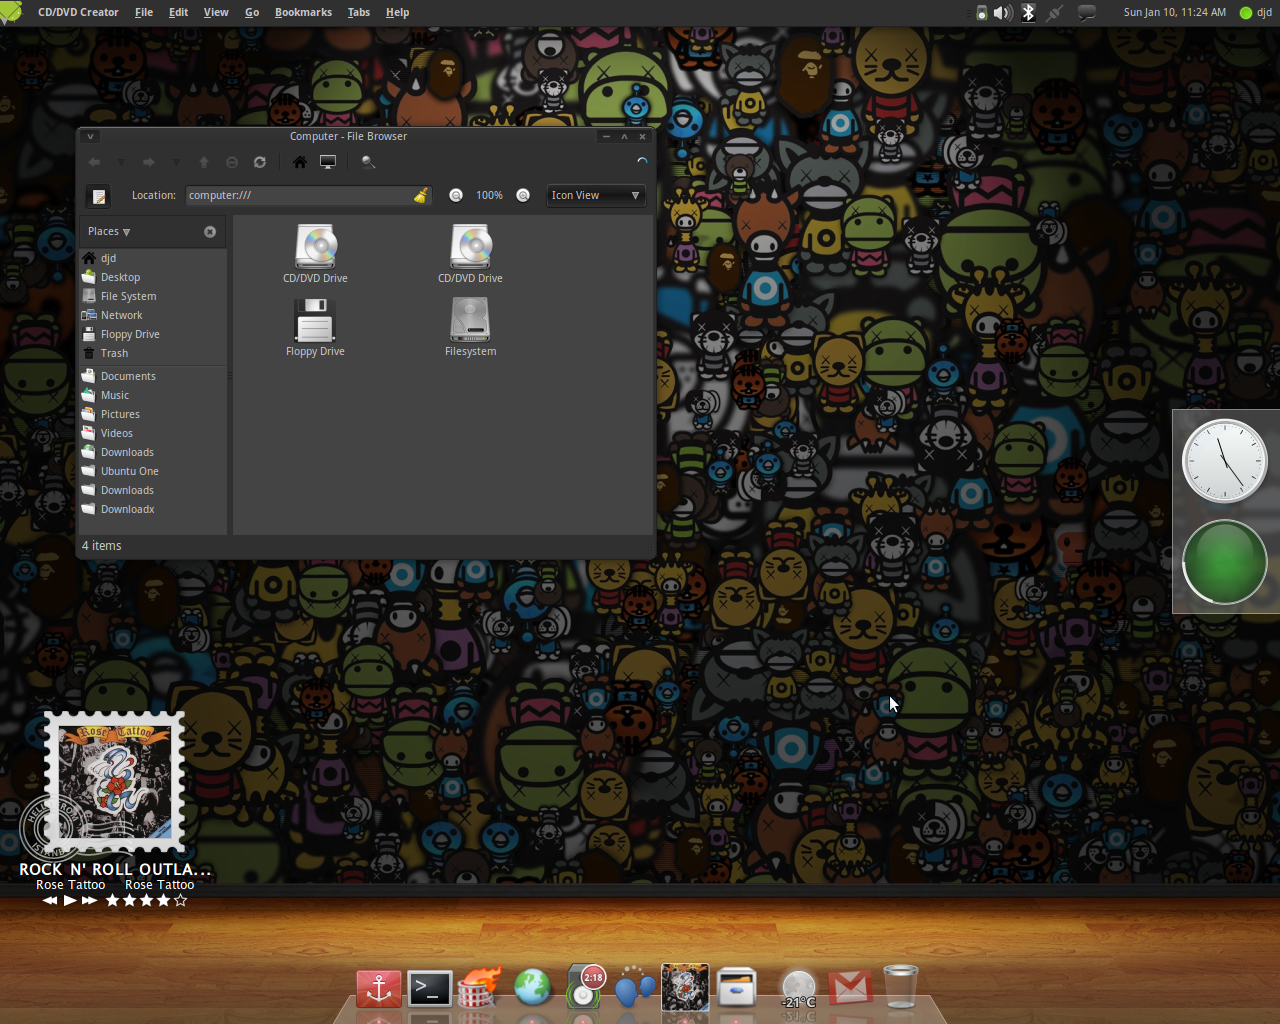
Task: Open the Back history dropdown arrow
Action: [121, 162]
